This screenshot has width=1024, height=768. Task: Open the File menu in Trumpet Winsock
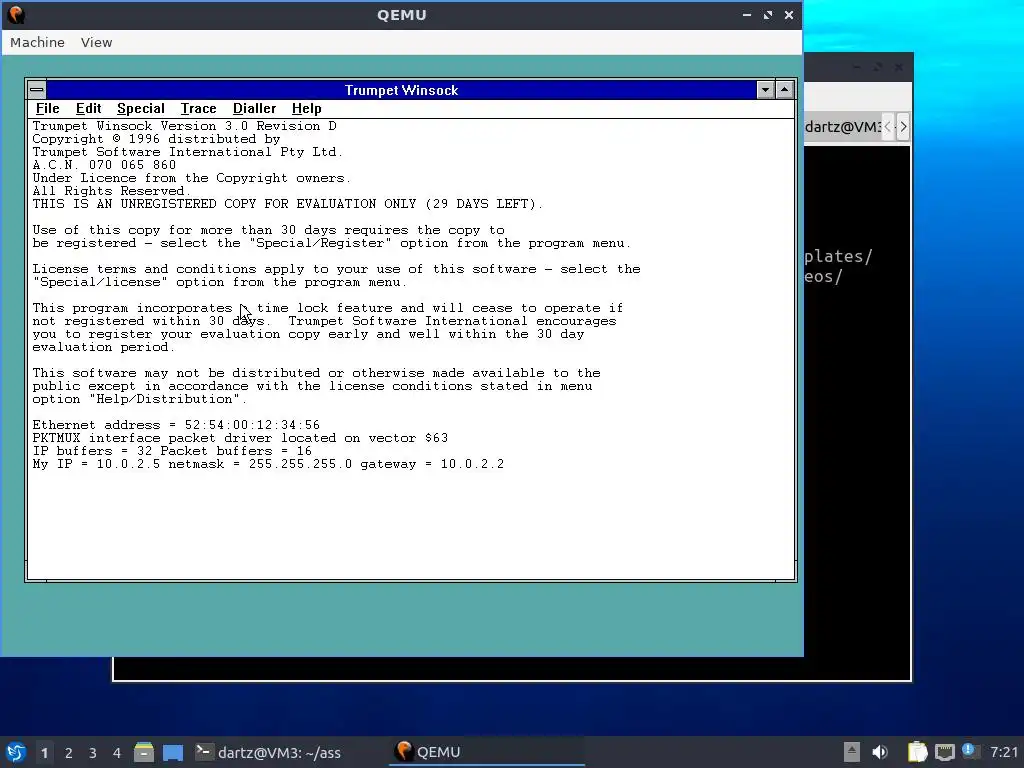point(47,108)
